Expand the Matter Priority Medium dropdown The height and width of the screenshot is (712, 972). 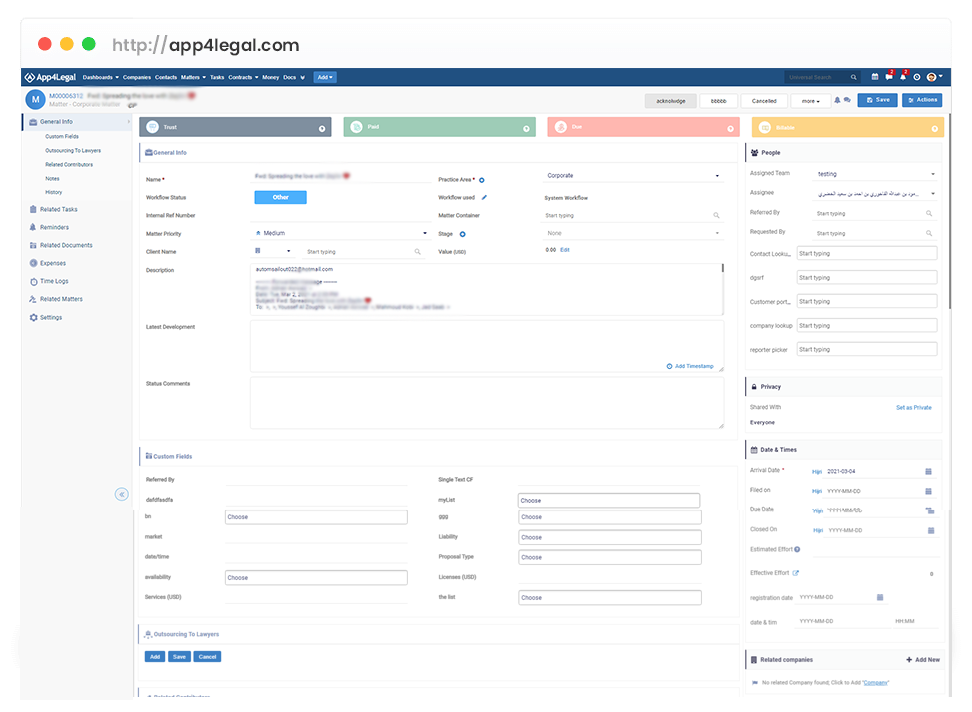(340, 233)
